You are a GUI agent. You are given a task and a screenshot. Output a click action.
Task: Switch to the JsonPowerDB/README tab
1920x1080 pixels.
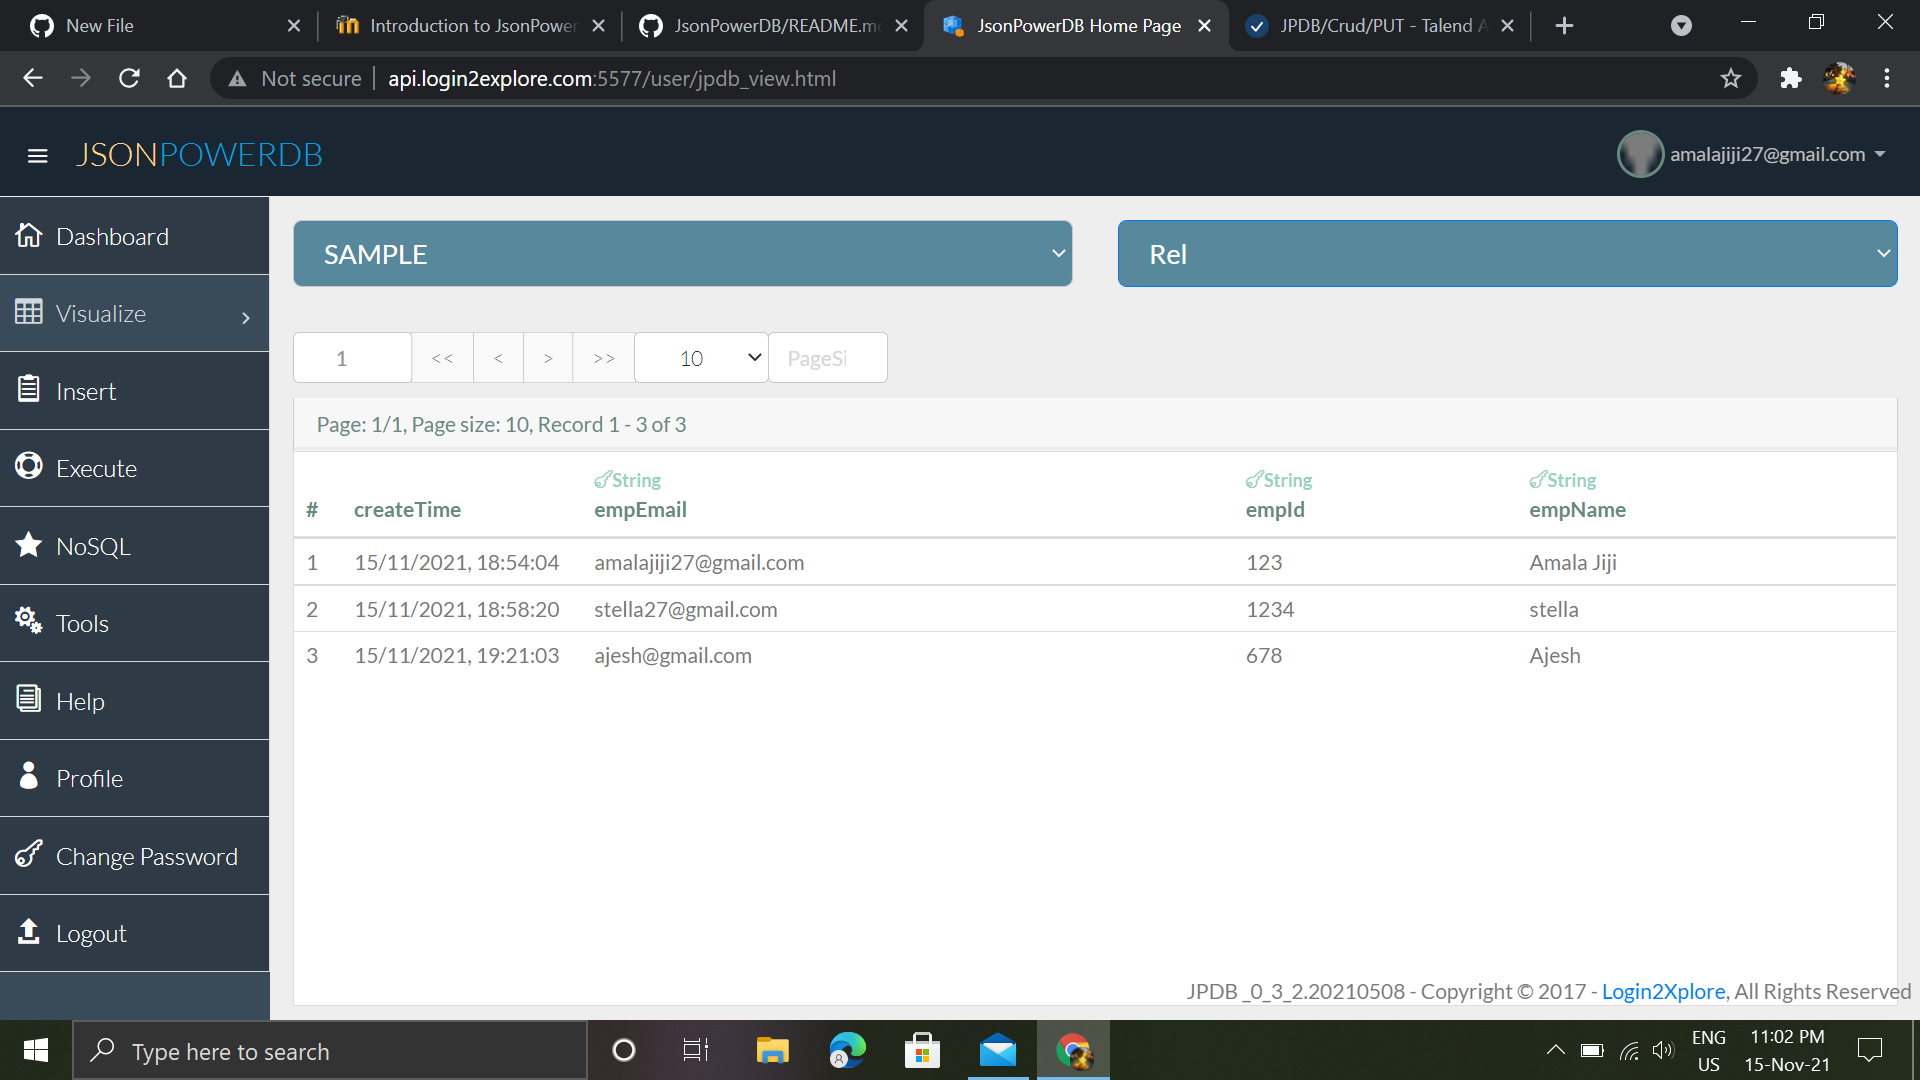[x=775, y=25]
